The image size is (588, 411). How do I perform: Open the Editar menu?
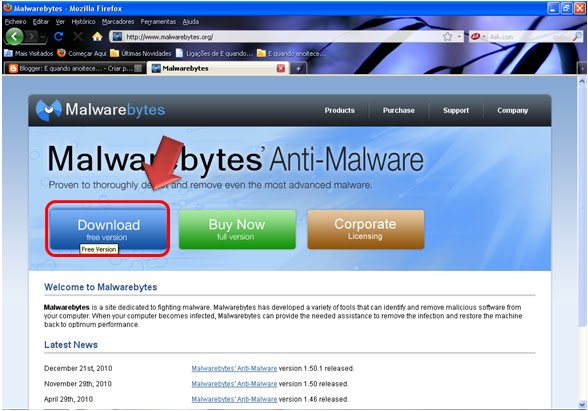point(40,22)
